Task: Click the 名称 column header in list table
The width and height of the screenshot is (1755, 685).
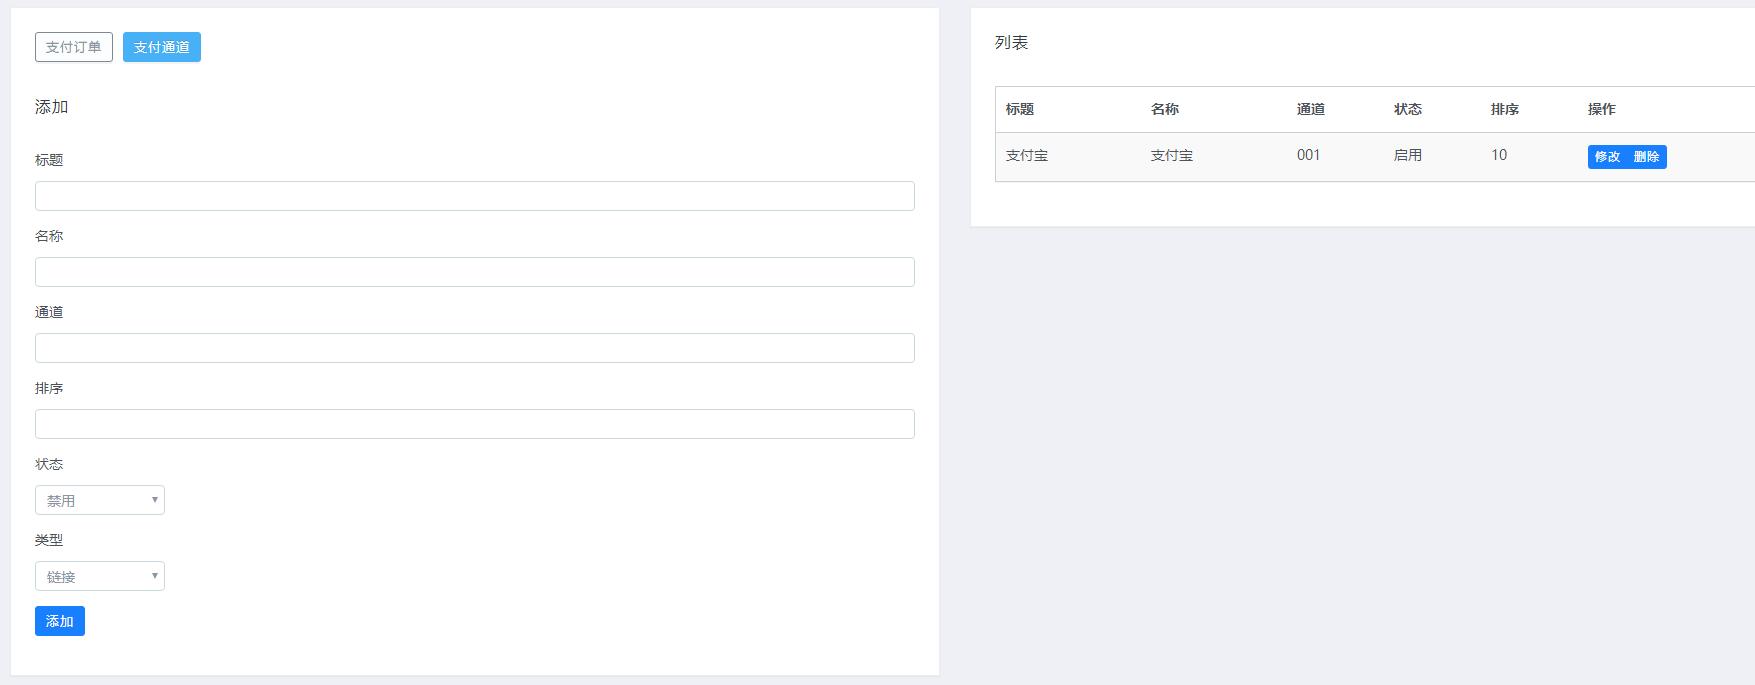Action: [1165, 109]
